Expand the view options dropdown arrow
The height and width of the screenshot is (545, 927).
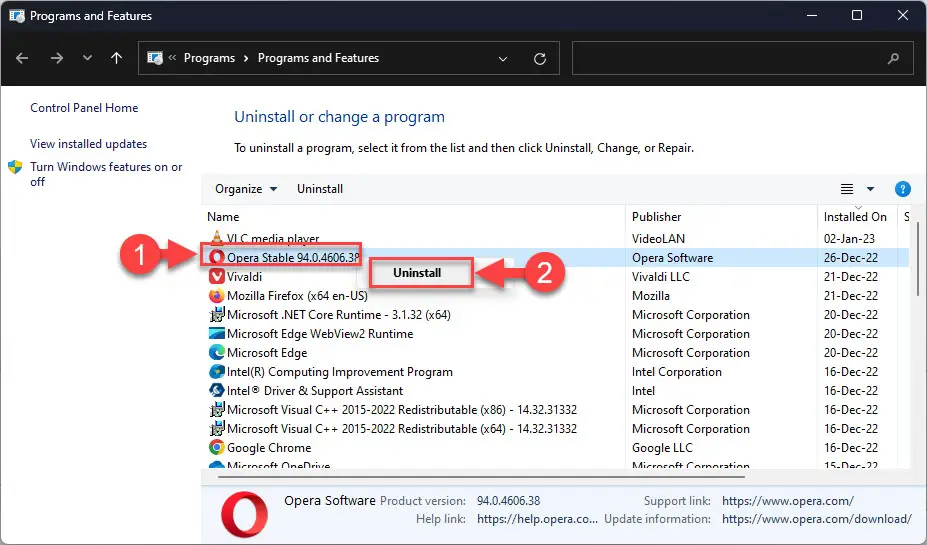click(870, 189)
